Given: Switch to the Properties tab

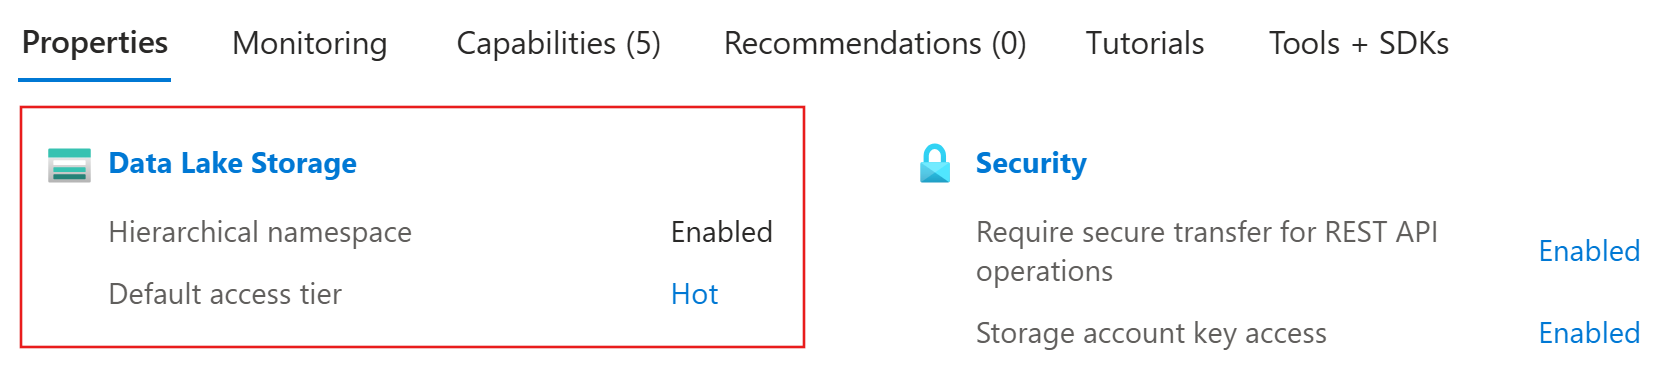Looking at the screenshot, I should [x=95, y=43].
